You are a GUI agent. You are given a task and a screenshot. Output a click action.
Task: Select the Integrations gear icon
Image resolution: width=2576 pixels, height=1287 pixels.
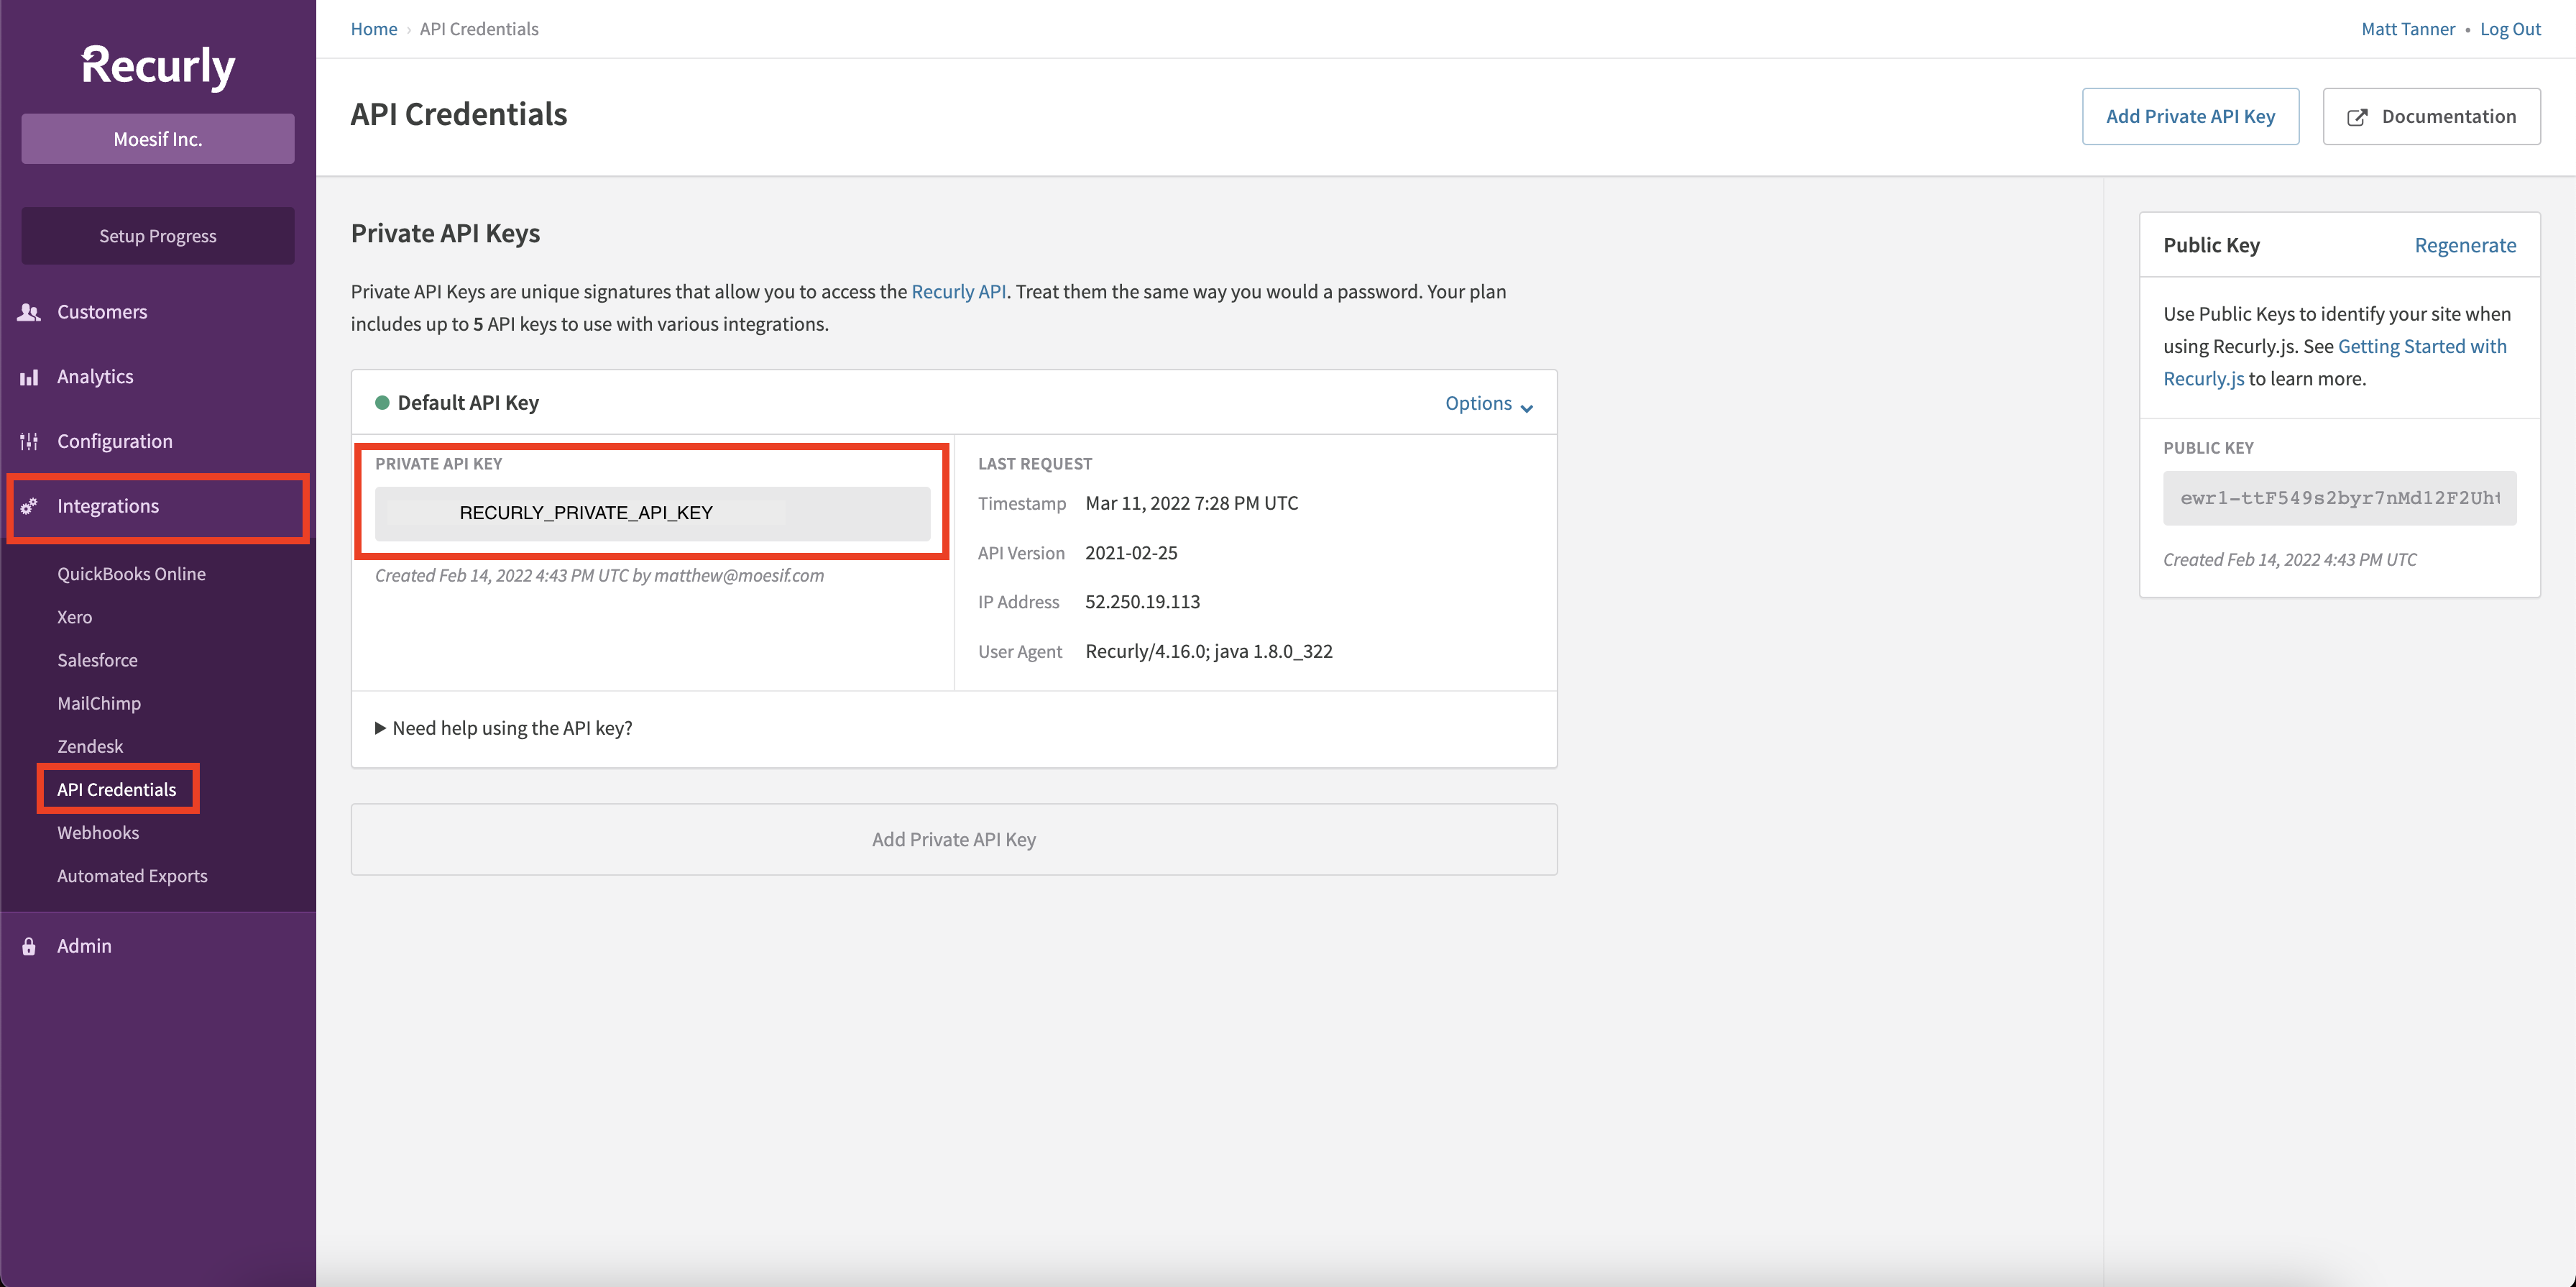(x=28, y=506)
